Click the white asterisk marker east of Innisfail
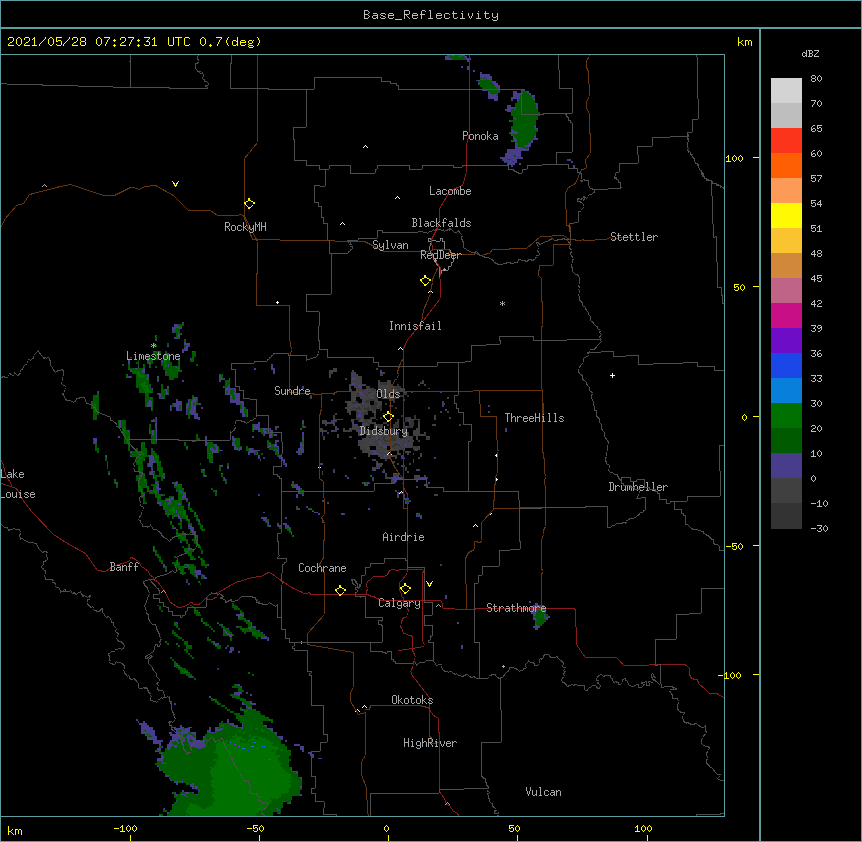The image size is (862, 842). click(502, 303)
